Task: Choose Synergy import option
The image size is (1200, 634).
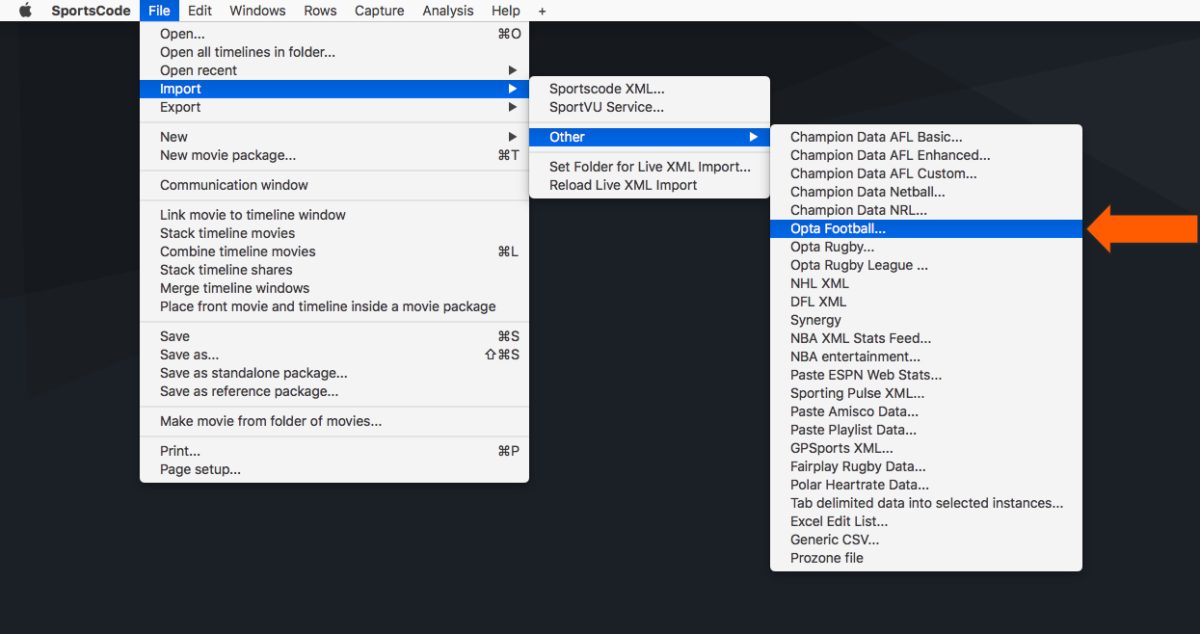Action: (926, 320)
